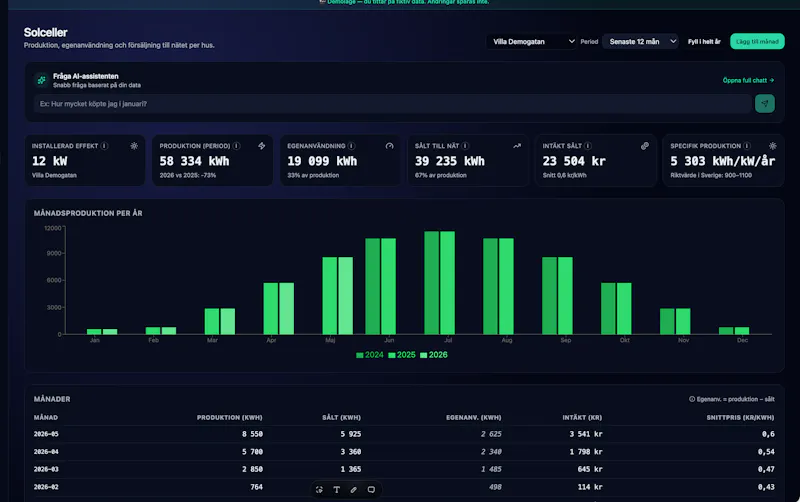Screen dimensions: 800x502
Task: Click the Solceller page heading
Action: (x=45, y=33)
